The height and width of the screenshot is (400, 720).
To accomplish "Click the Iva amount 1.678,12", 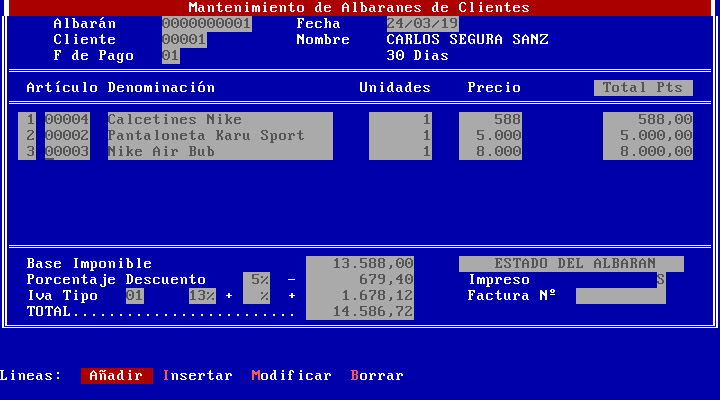I will pos(360,296).
